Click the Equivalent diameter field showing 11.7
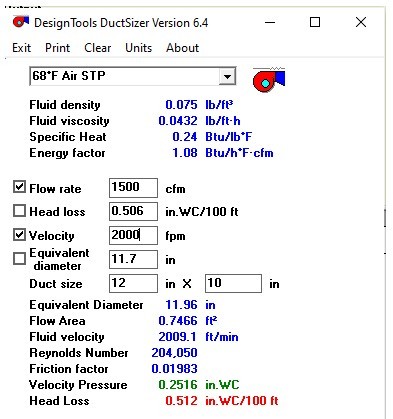The image size is (393, 419). (x=133, y=259)
